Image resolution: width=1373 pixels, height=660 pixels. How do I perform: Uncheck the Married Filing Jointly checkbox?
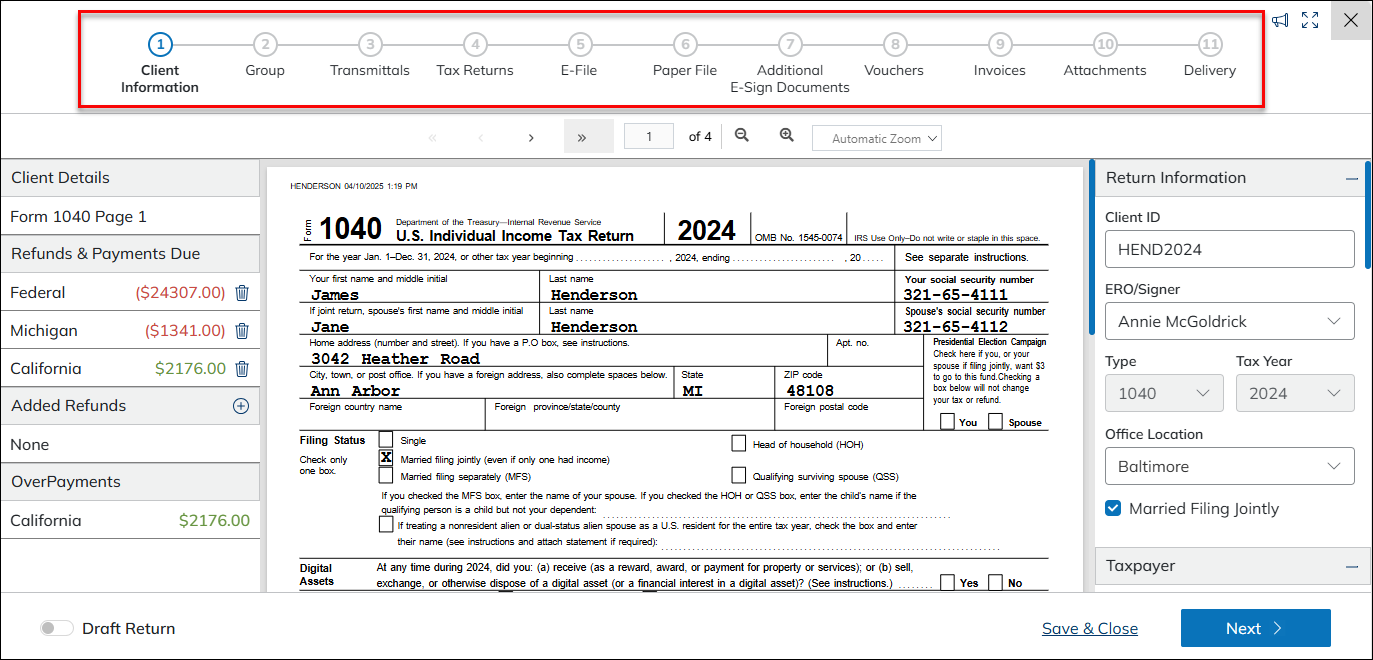tap(1113, 508)
